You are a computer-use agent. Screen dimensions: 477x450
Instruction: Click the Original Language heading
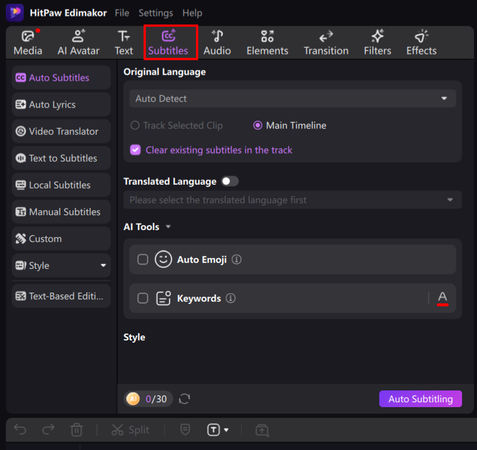point(165,72)
